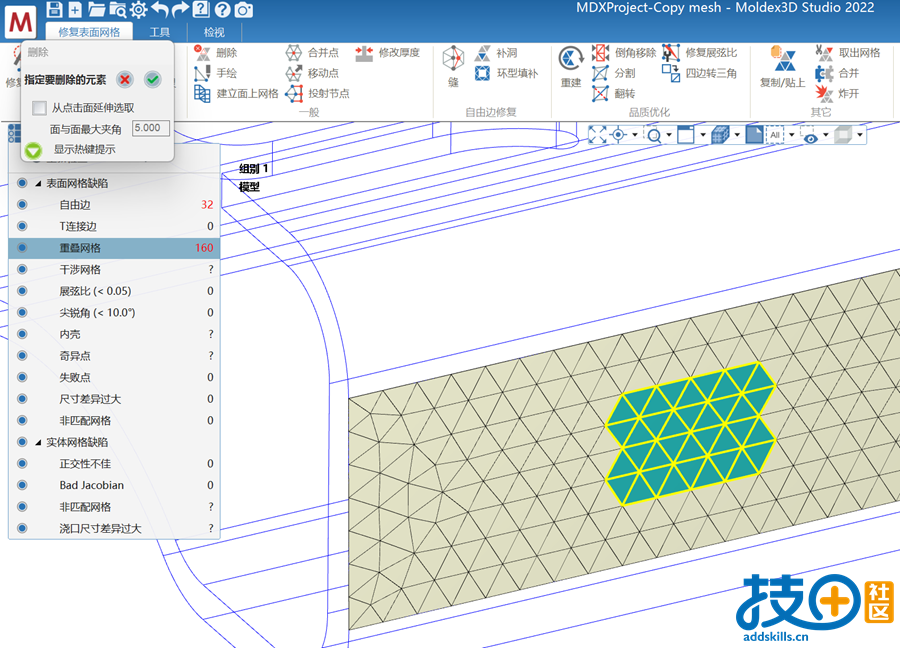The width and height of the screenshot is (900, 648).
Task: Select the 合并点 tool
Action: [x=312, y=53]
